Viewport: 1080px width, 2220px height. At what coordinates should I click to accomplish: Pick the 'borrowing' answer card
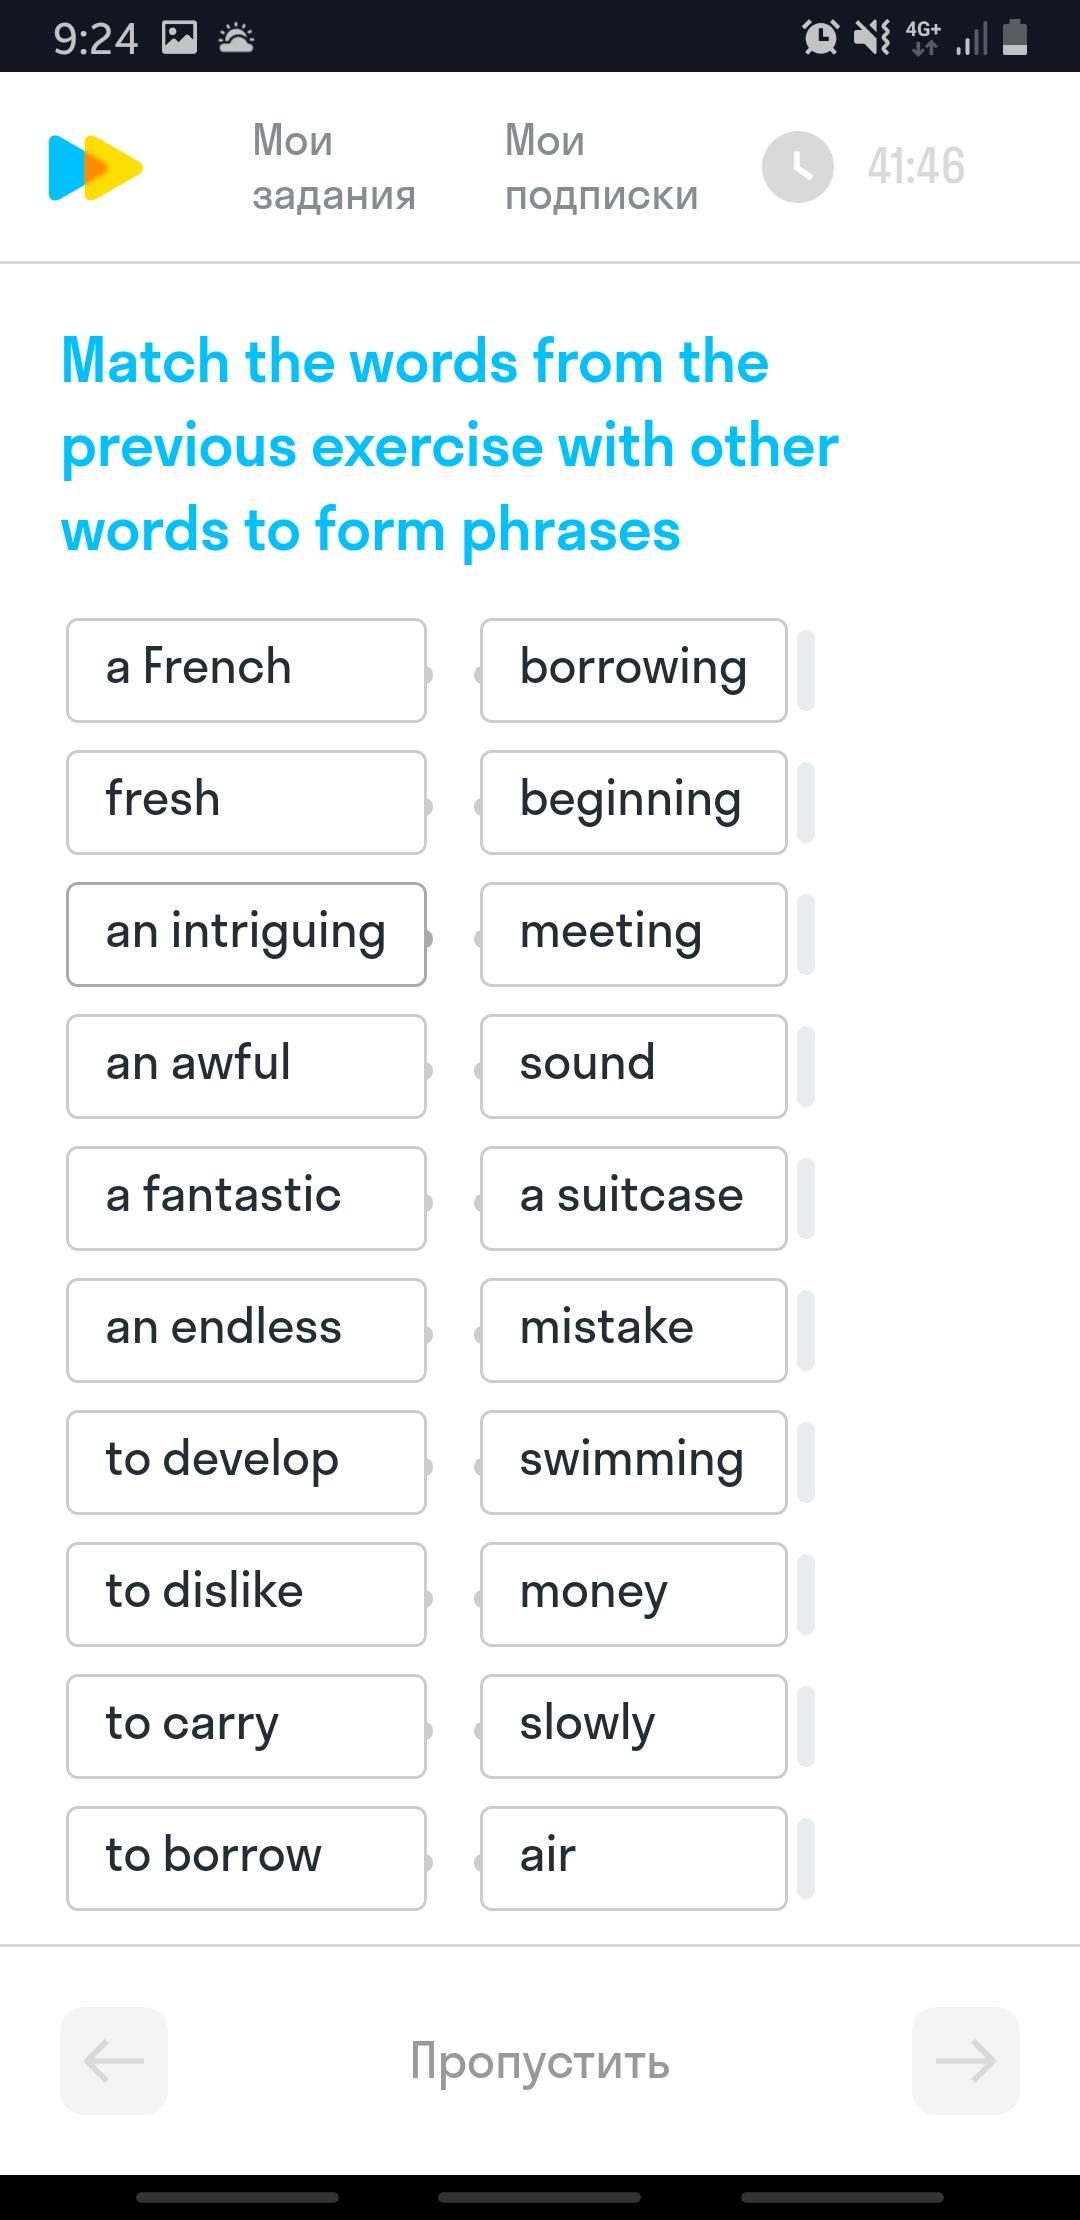click(x=633, y=670)
